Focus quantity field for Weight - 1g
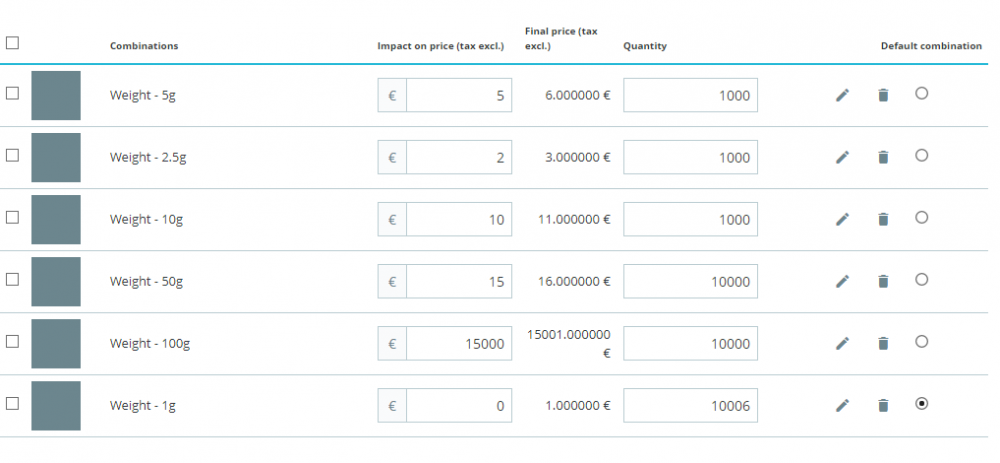1000x463 pixels. 690,405
